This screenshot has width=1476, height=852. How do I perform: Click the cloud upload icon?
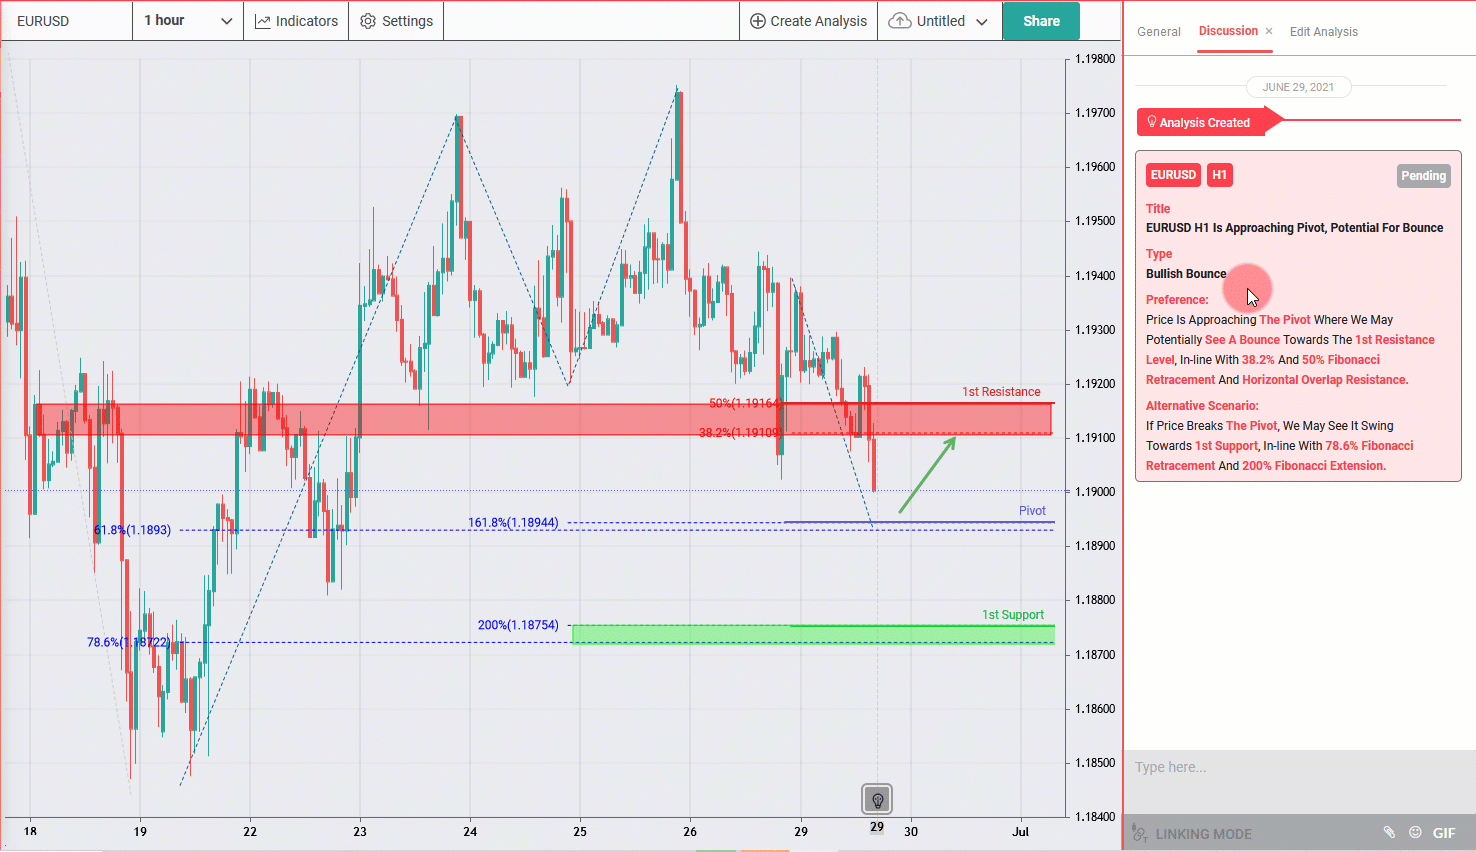(x=900, y=21)
